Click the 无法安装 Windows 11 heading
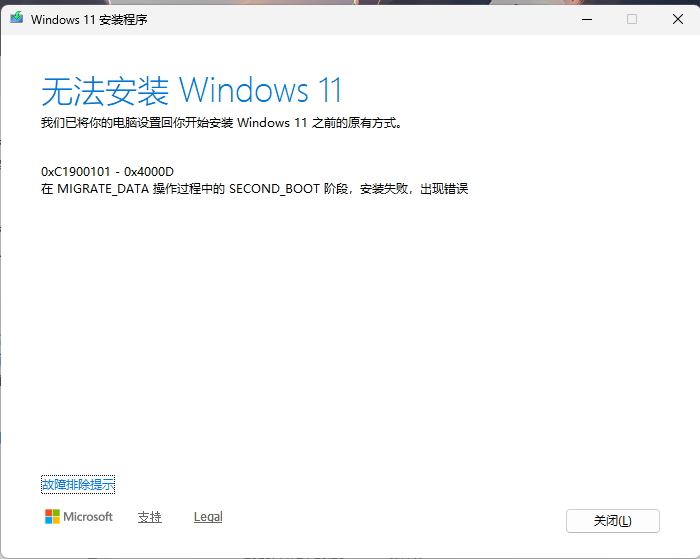Screen dimensions: 700x559 192,91
